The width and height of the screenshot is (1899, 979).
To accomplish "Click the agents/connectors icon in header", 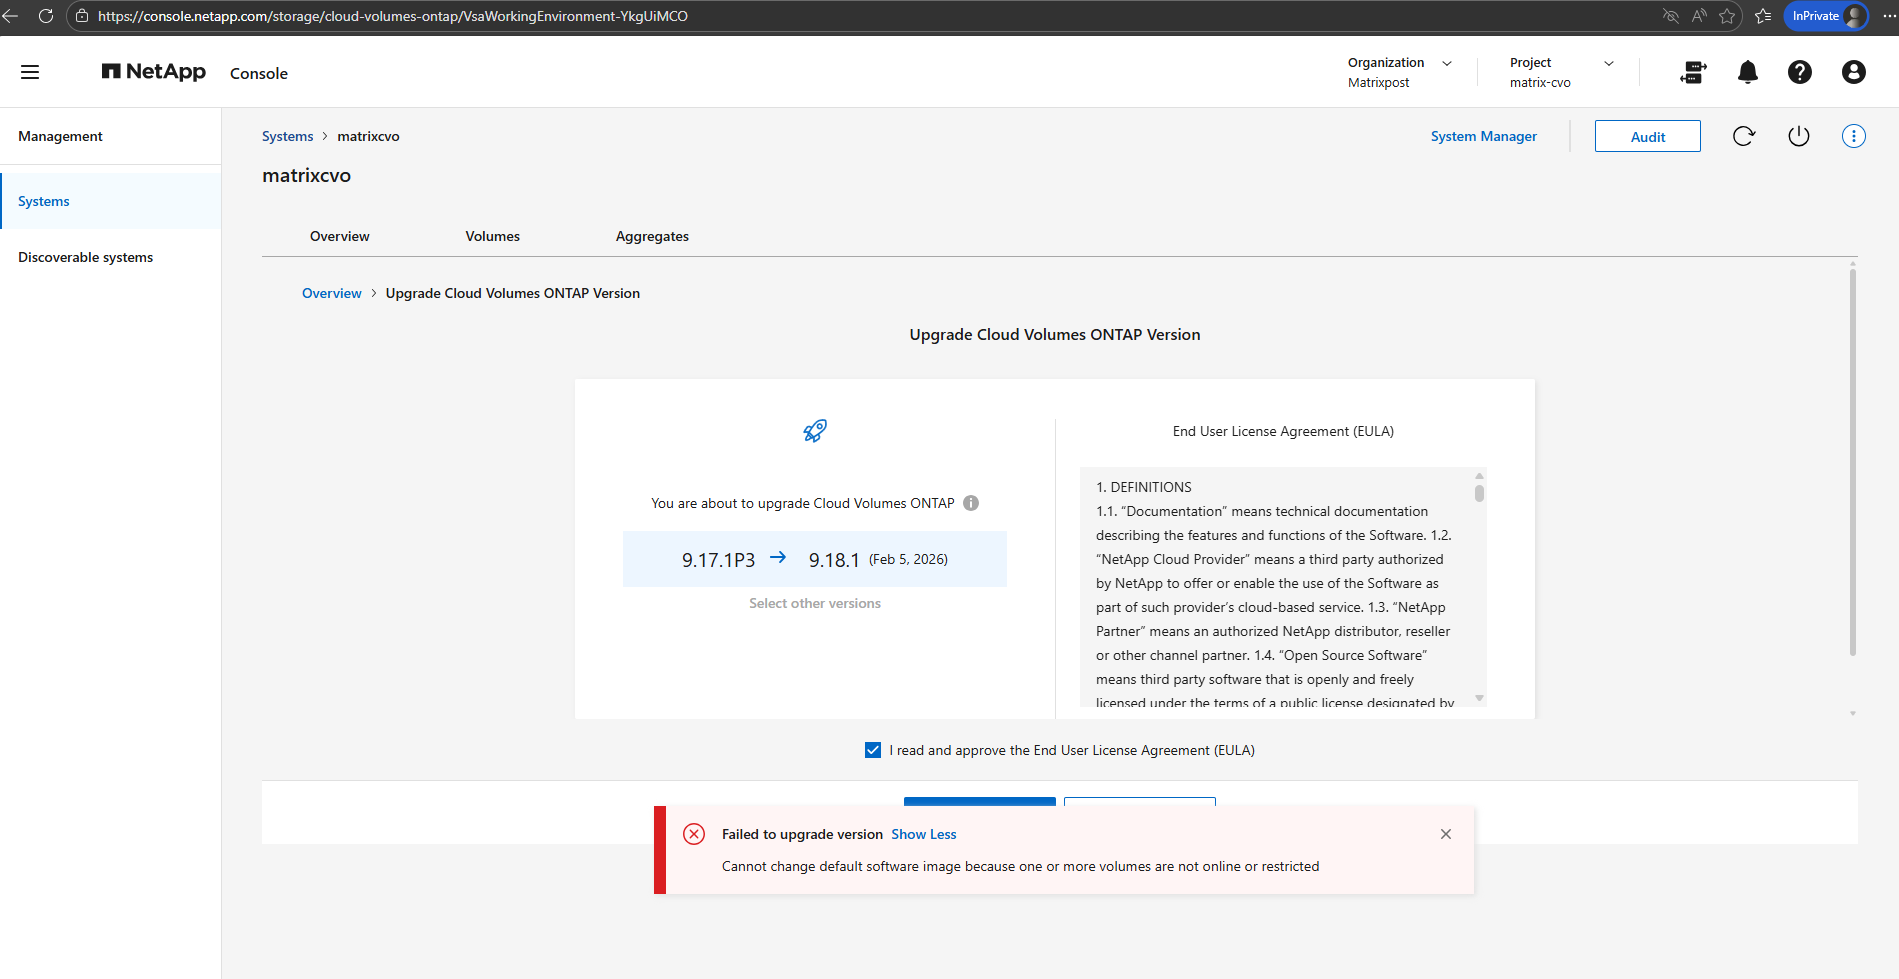I will [1693, 72].
